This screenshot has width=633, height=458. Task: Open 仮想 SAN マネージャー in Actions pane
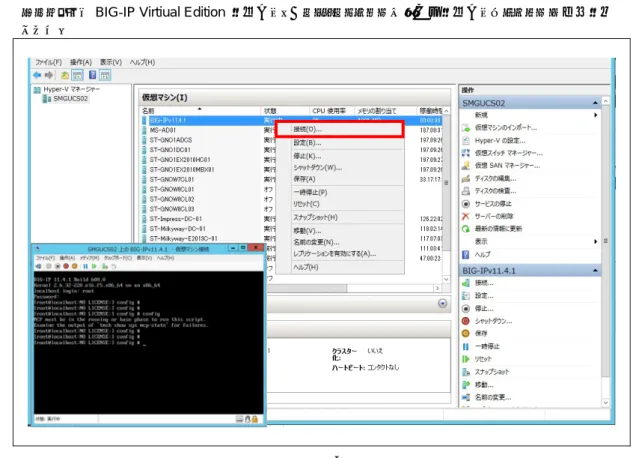click(507, 165)
